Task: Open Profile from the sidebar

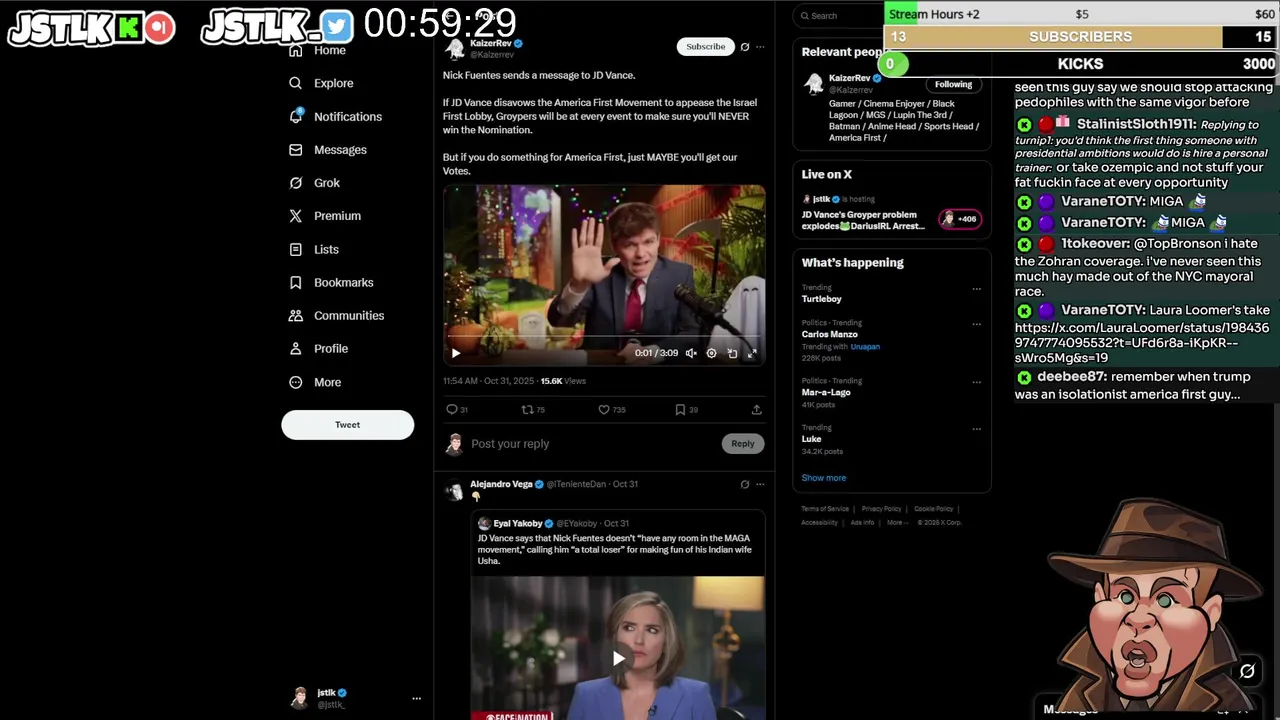Action: [318, 349]
